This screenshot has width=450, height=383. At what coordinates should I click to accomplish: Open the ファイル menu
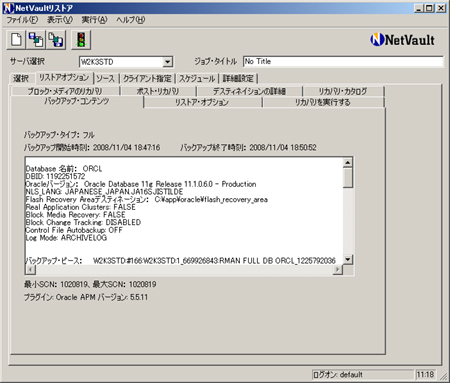coord(22,20)
